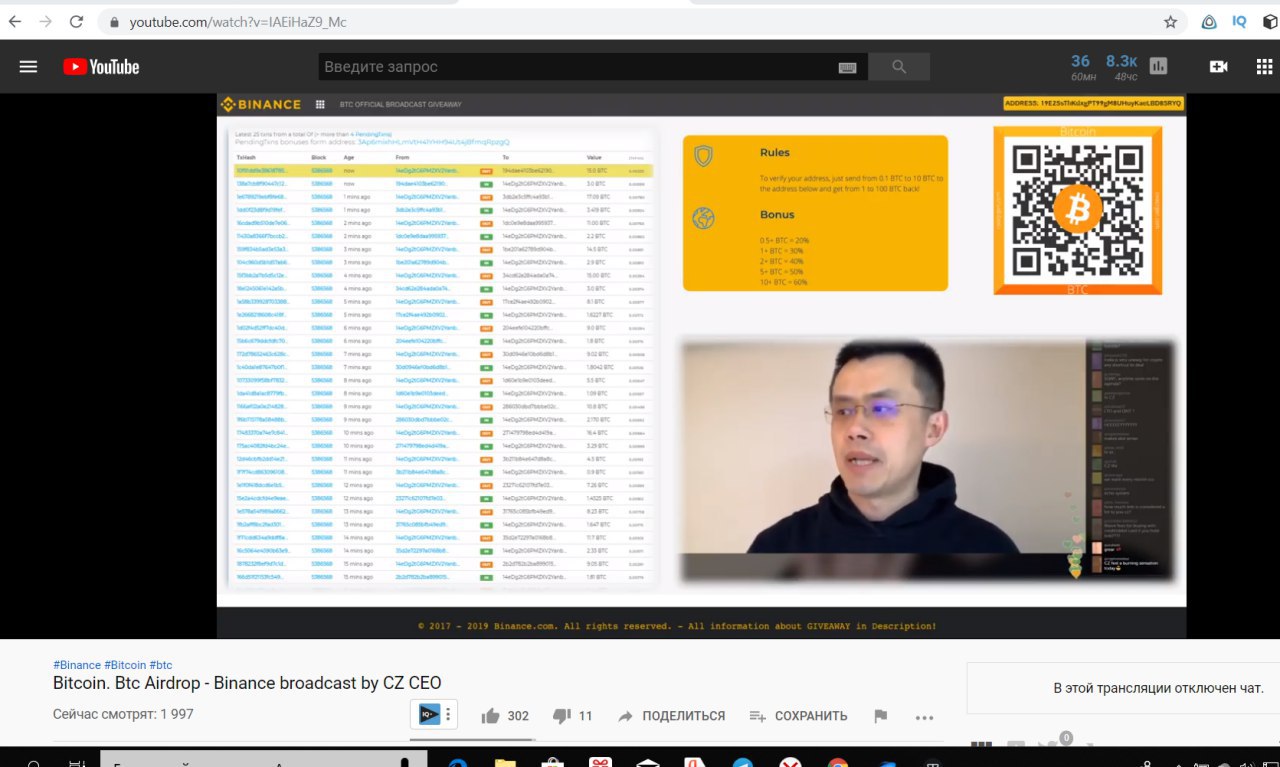Open the YouTube hamburger guide menu
Screen dimensions: 1280x767
coord(28,66)
